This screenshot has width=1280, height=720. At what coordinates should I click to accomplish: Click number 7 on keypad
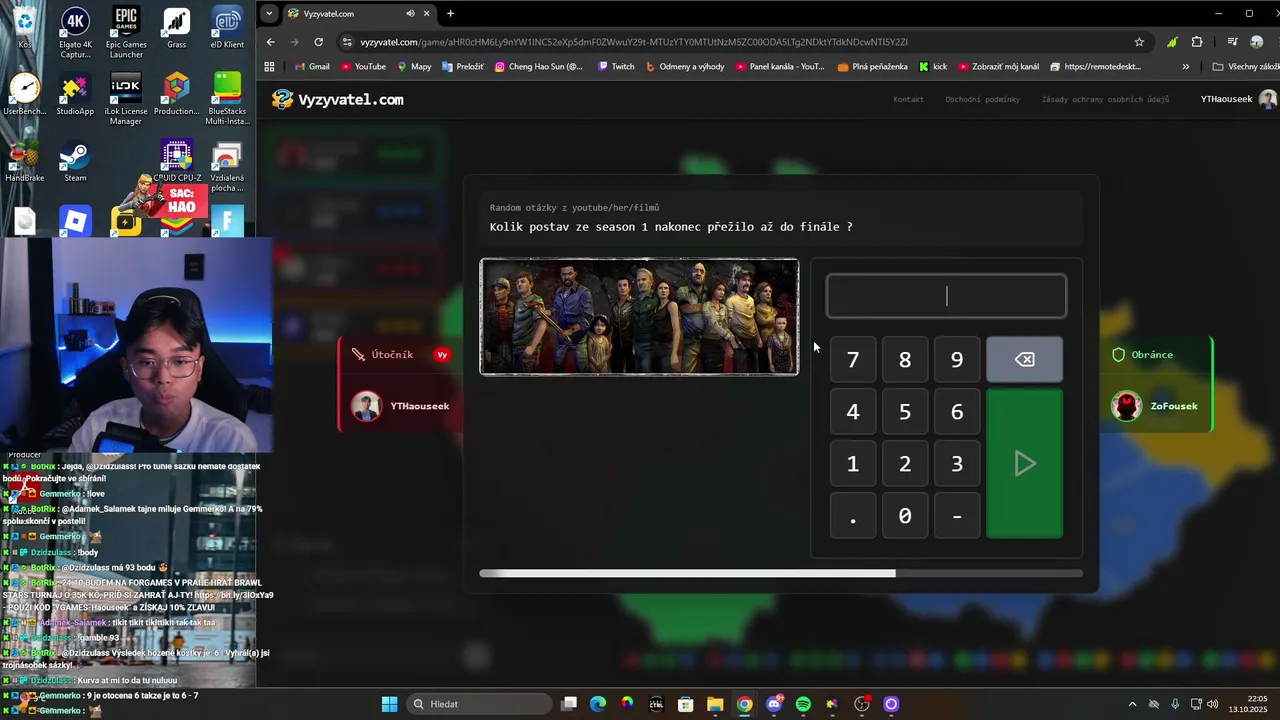853,360
